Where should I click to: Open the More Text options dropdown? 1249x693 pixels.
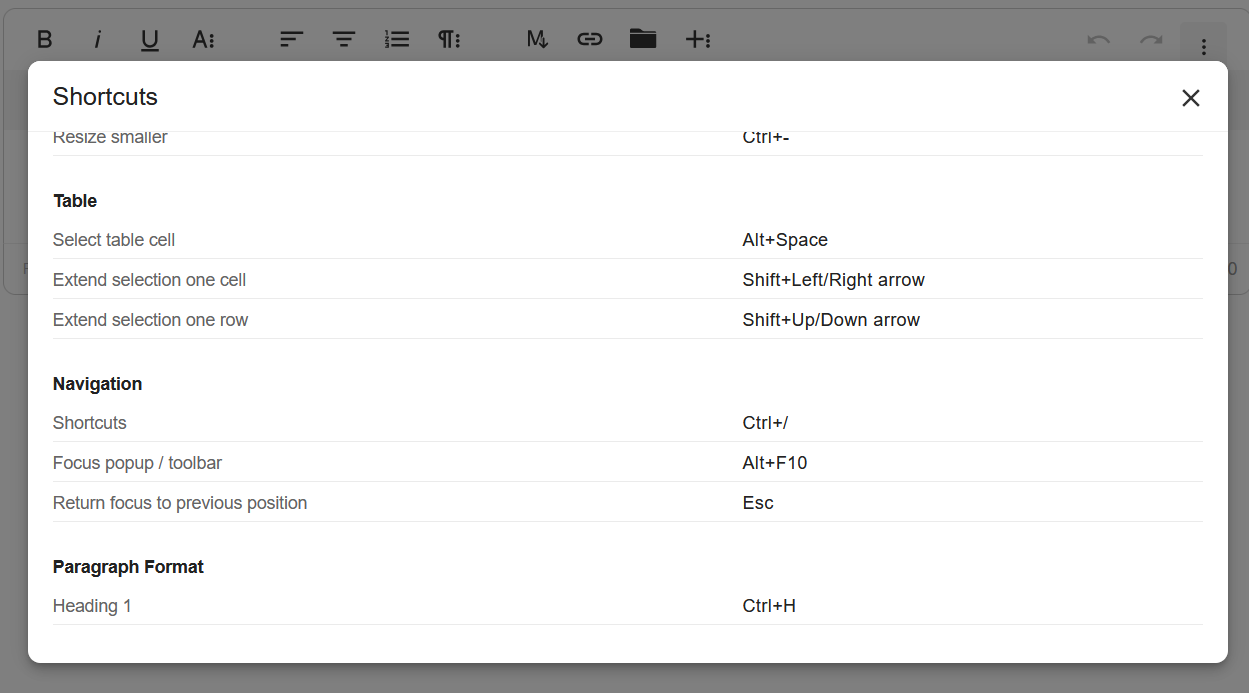pyautogui.click(x=203, y=40)
